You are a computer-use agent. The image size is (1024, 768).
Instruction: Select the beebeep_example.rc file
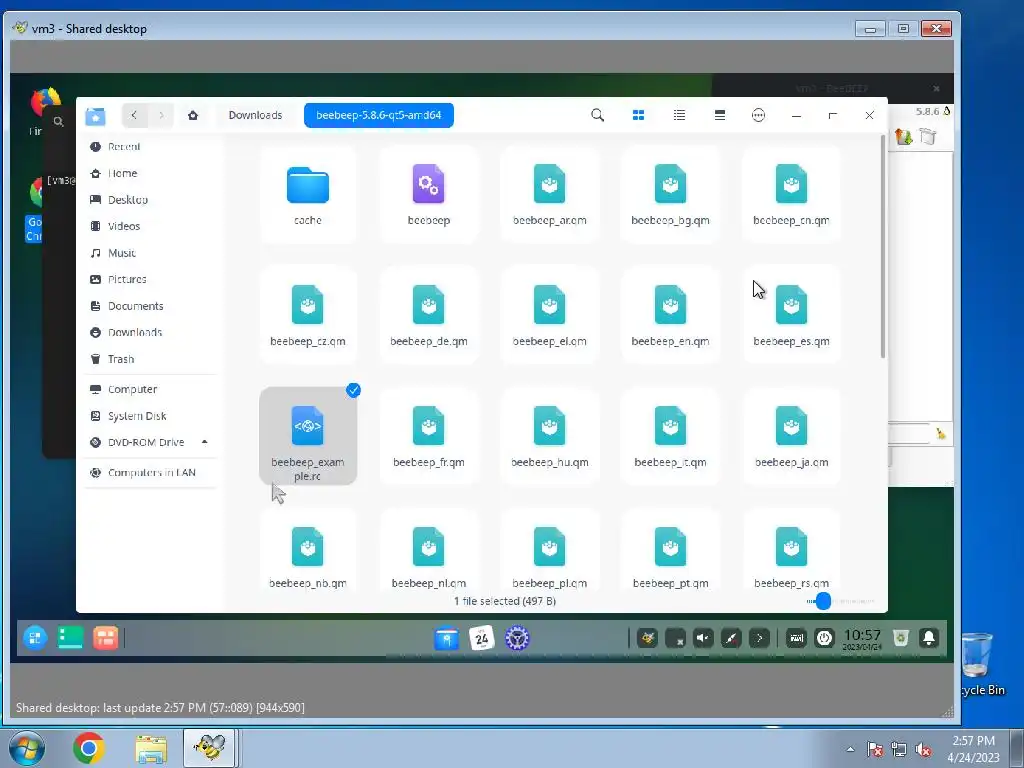click(308, 436)
